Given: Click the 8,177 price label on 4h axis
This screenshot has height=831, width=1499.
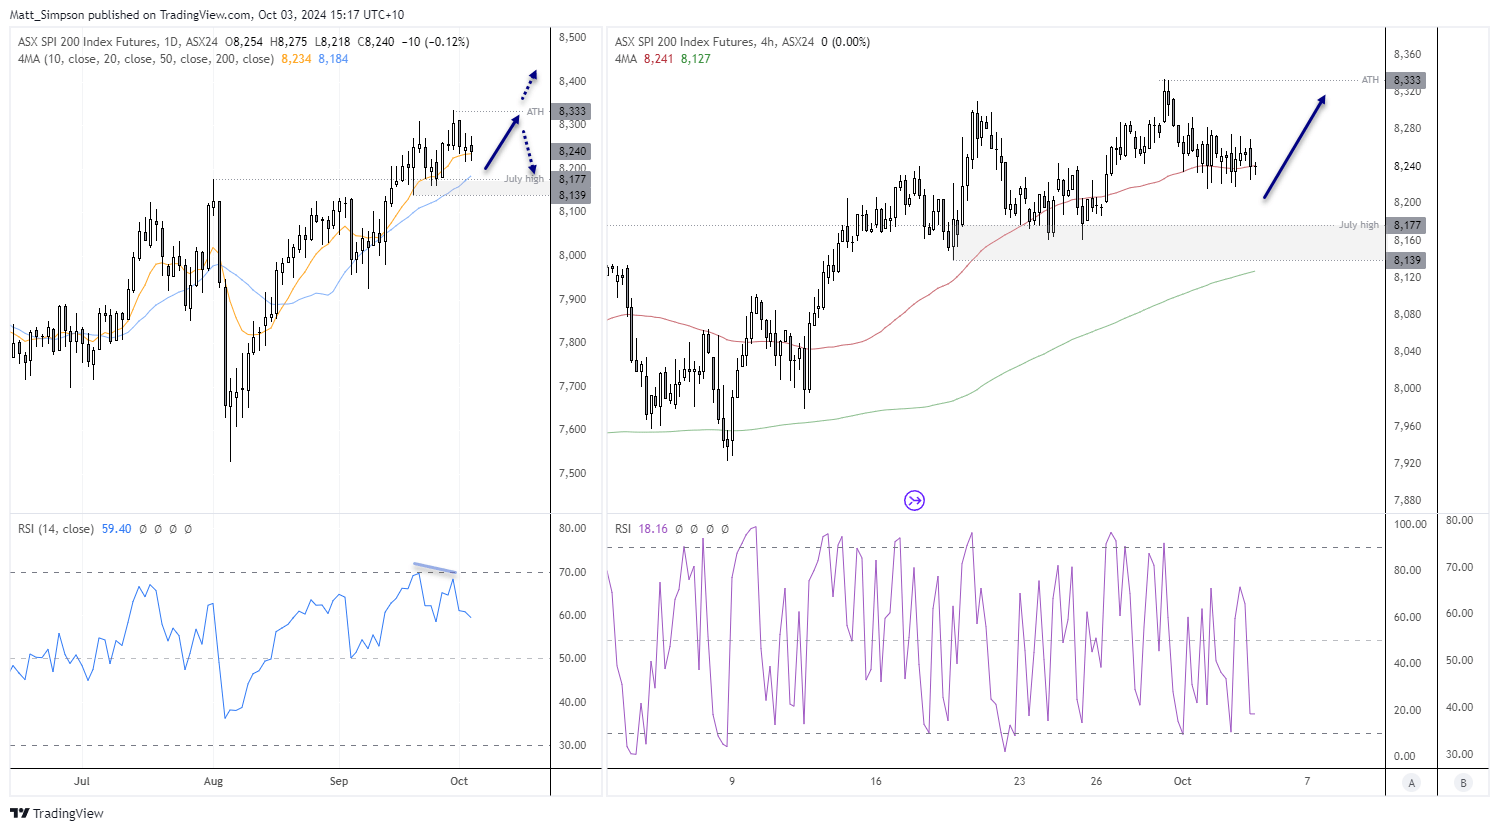Looking at the screenshot, I should (1407, 225).
